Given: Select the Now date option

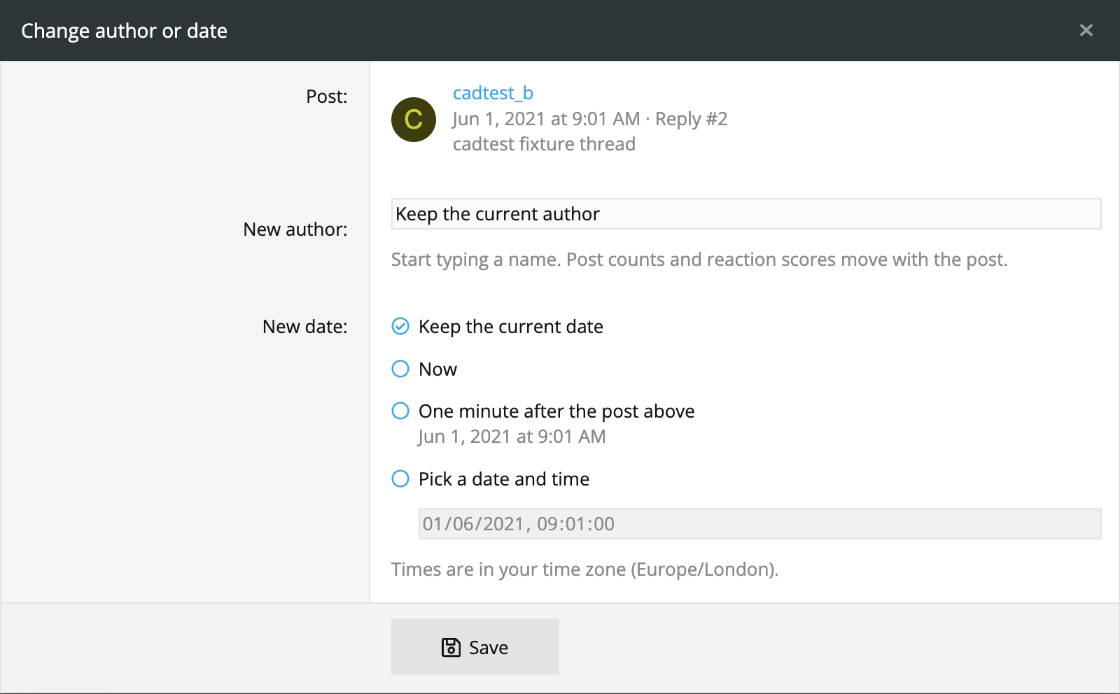Looking at the screenshot, I should [x=400, y=368].
